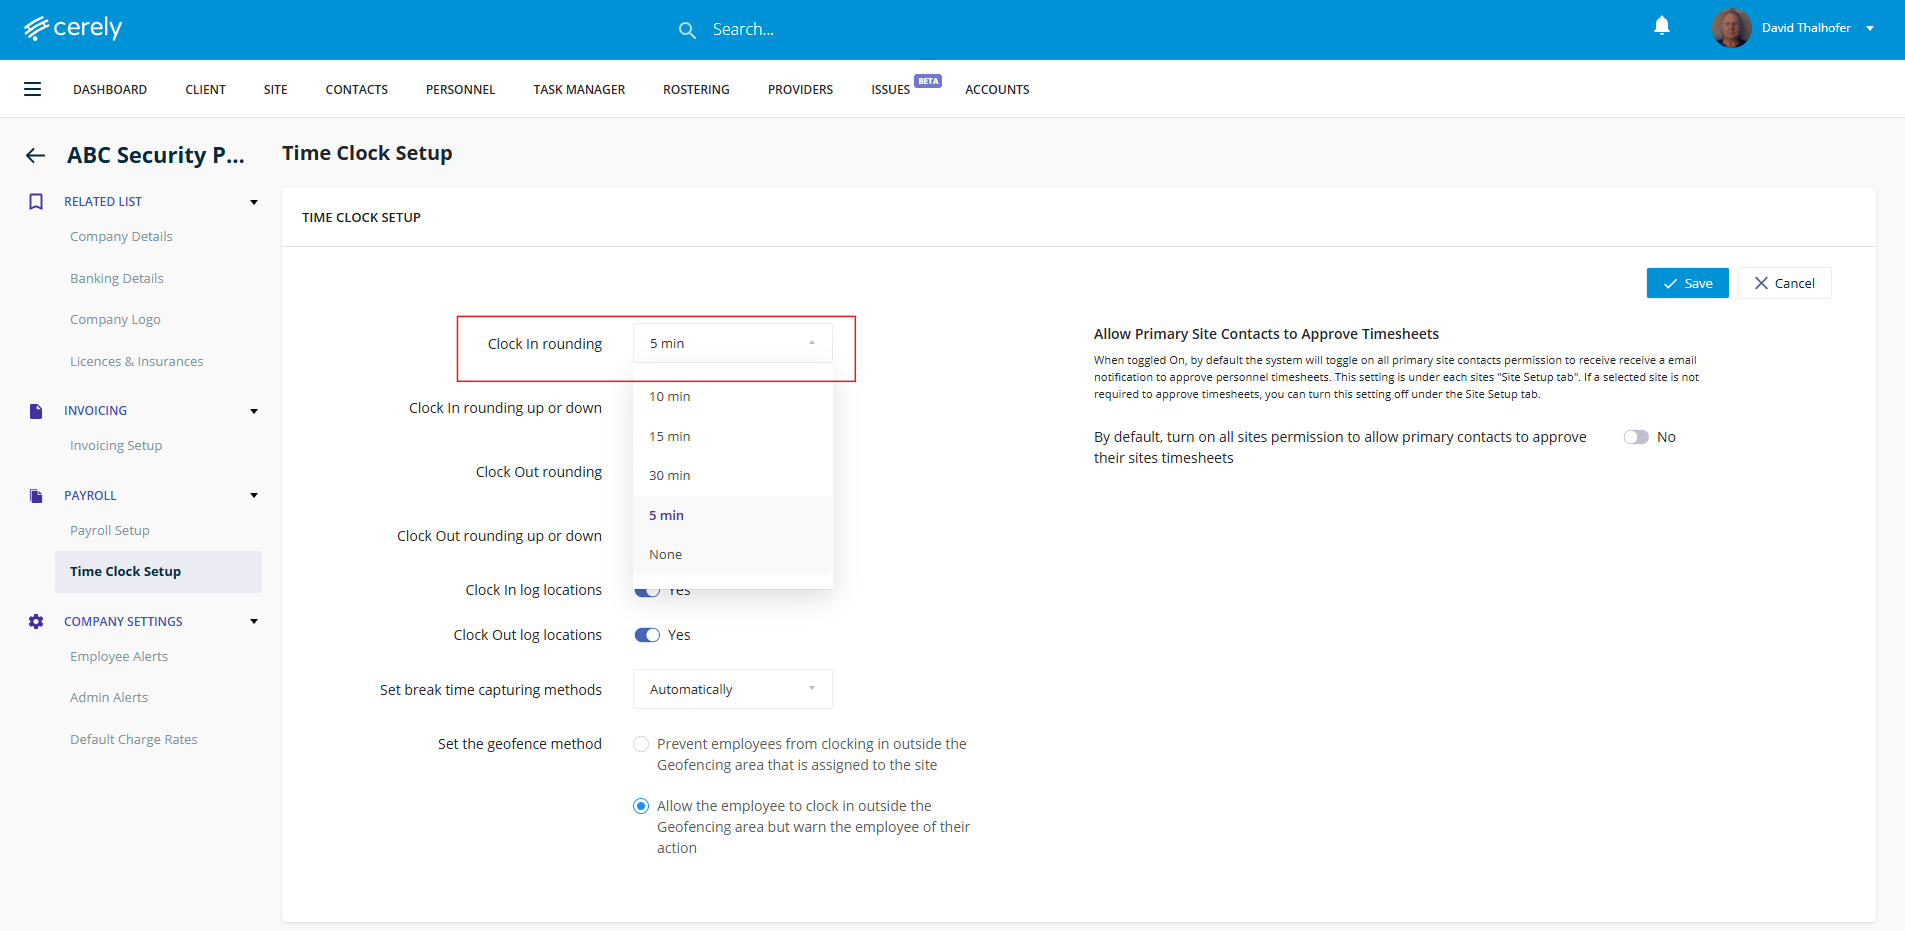Click the top search field

coord(743,30)
